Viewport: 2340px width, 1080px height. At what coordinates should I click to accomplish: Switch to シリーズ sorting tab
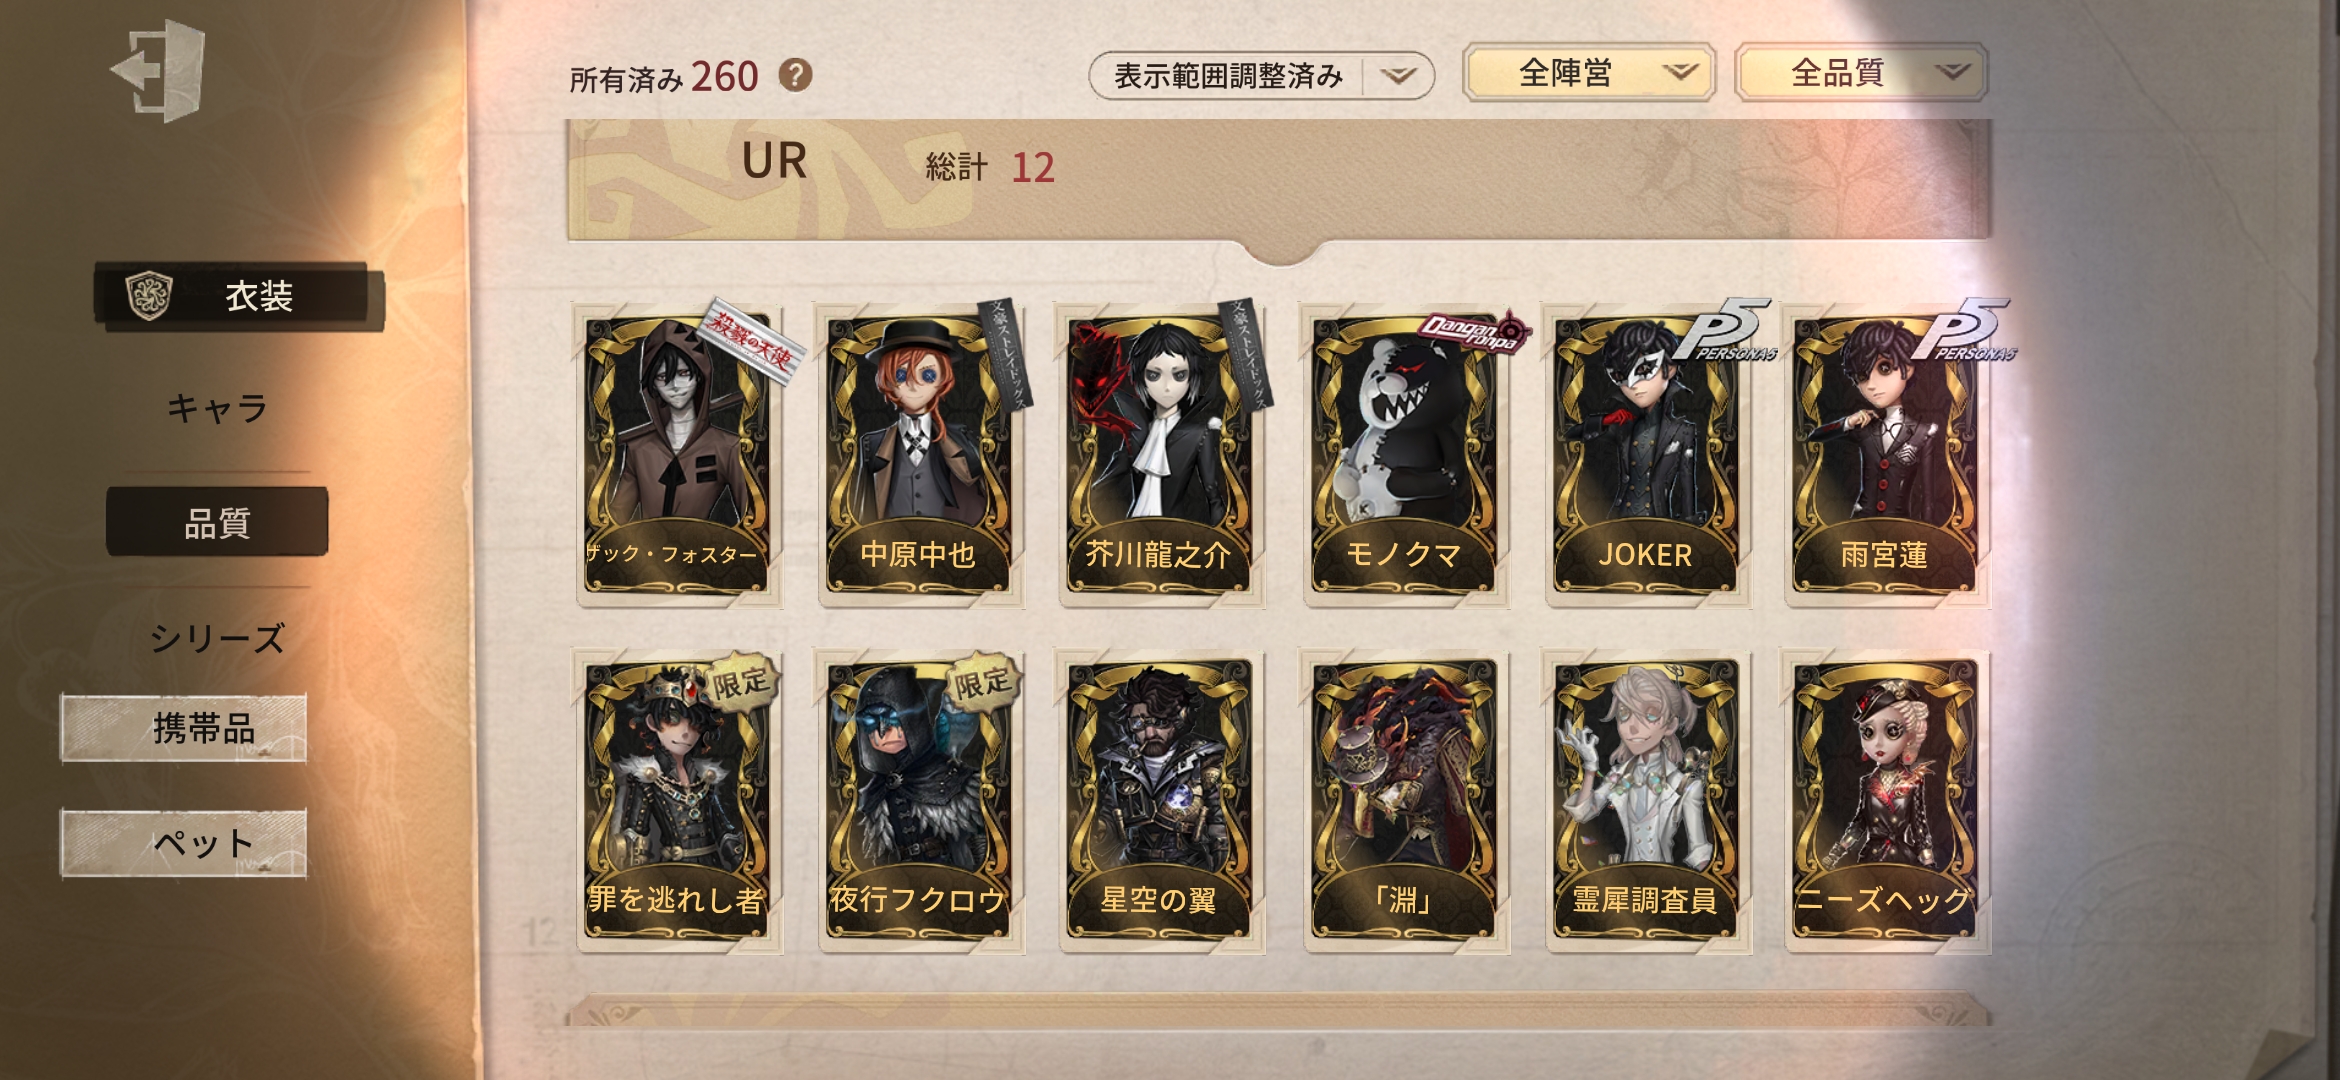point(217,638)
